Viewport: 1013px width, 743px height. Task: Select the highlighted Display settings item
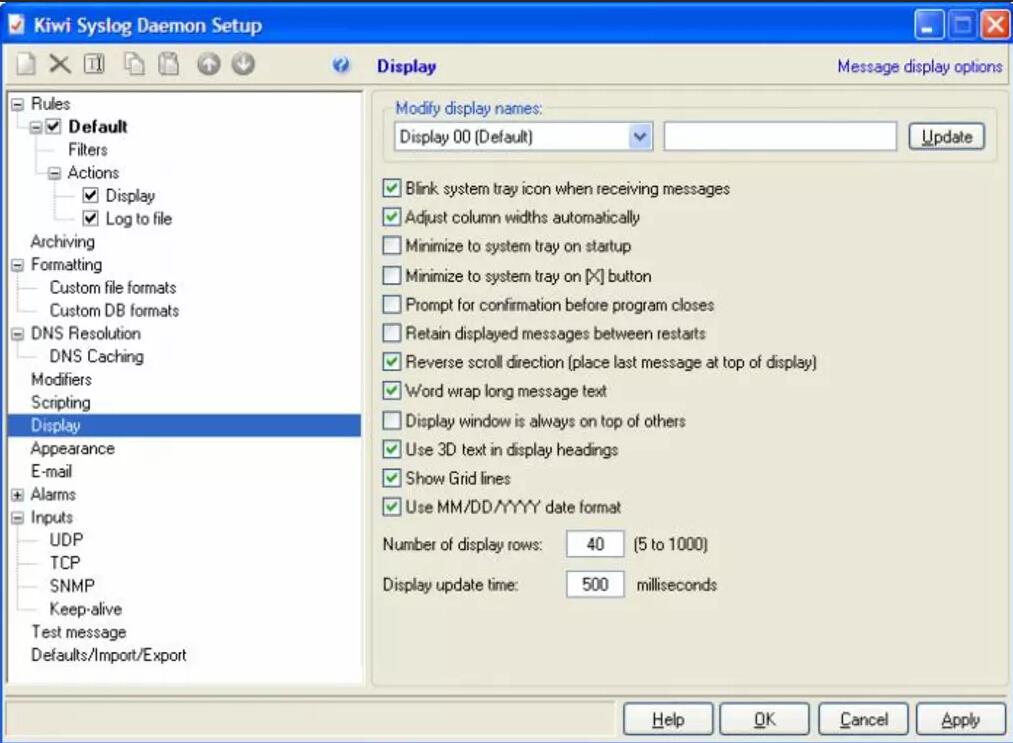pos(185,425)
